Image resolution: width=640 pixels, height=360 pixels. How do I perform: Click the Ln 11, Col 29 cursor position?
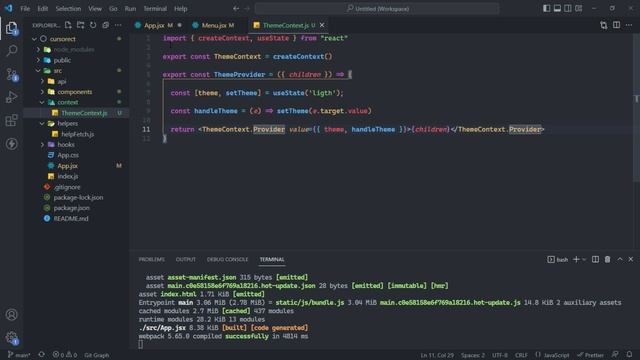tap(437, 355)
